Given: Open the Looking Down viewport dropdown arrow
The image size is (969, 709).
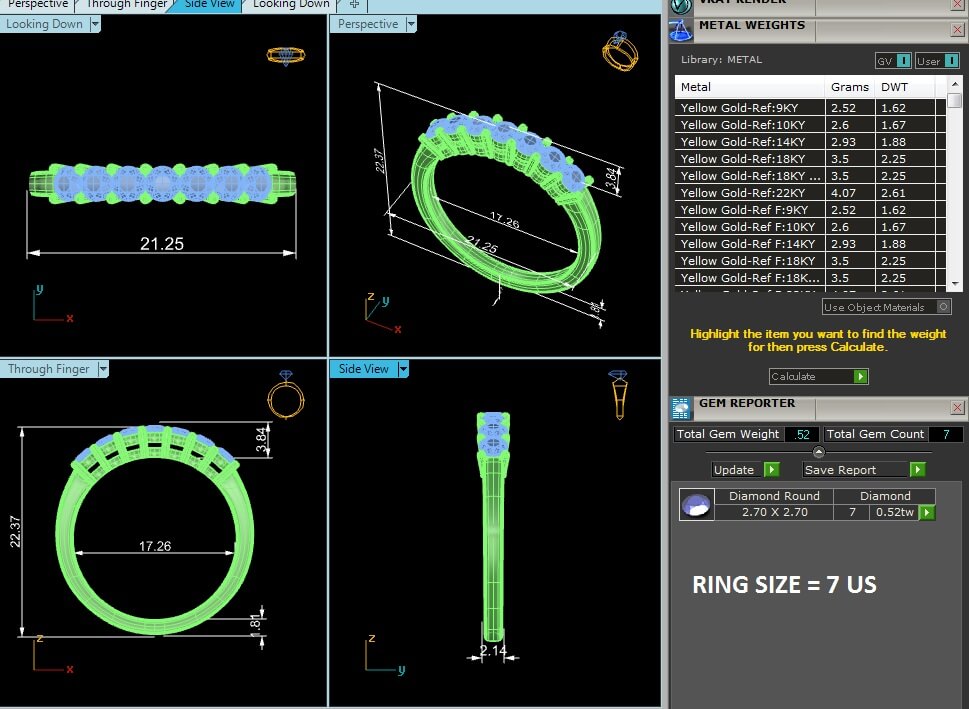Looking at the screenshot, I should click(95, 24).
